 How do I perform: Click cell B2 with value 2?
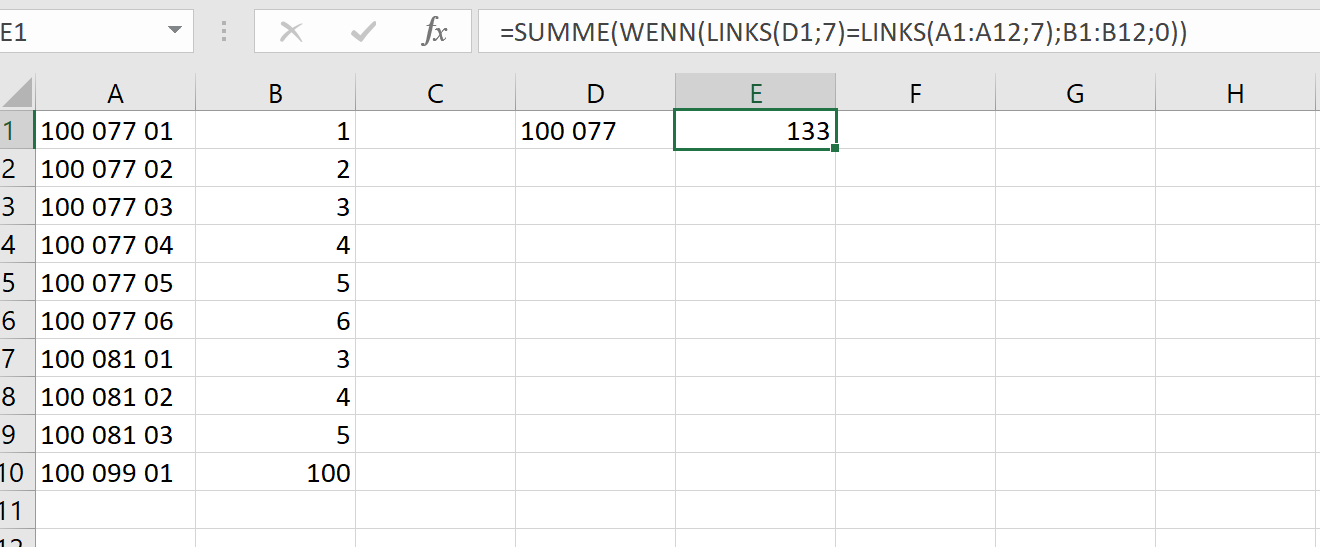point(276,169)
